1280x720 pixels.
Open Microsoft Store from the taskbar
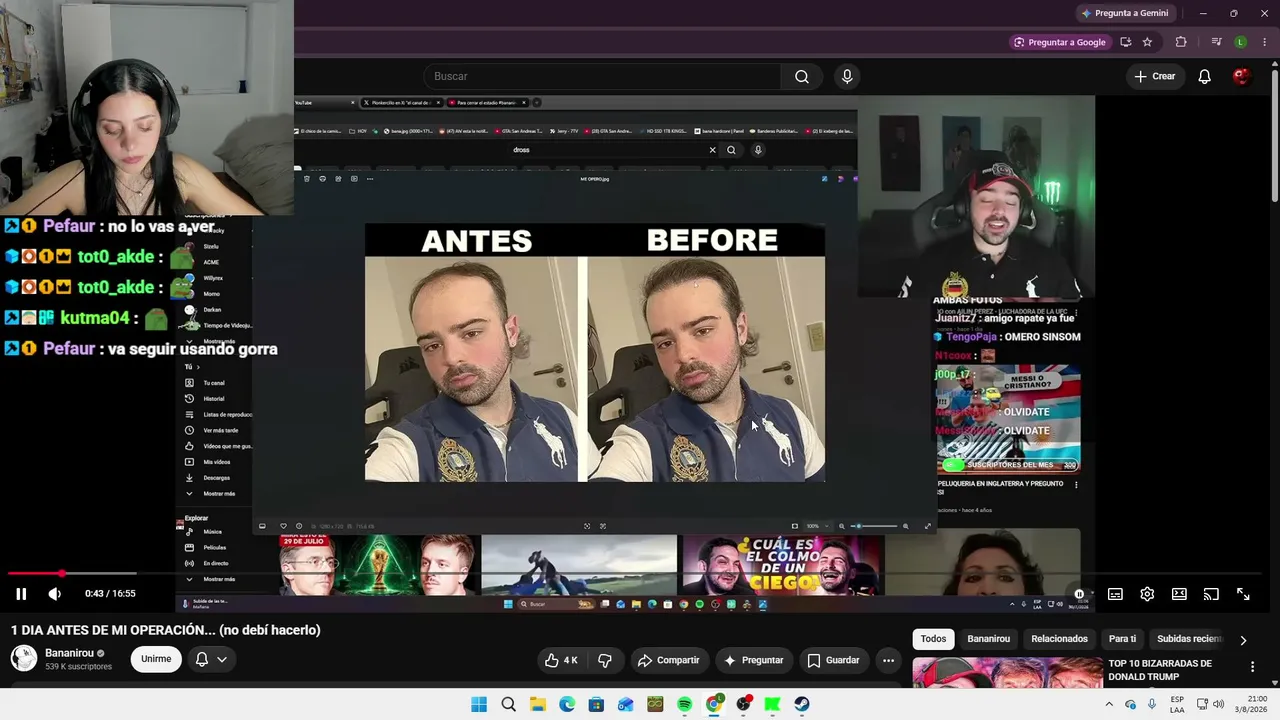click(x=596, y=704)
